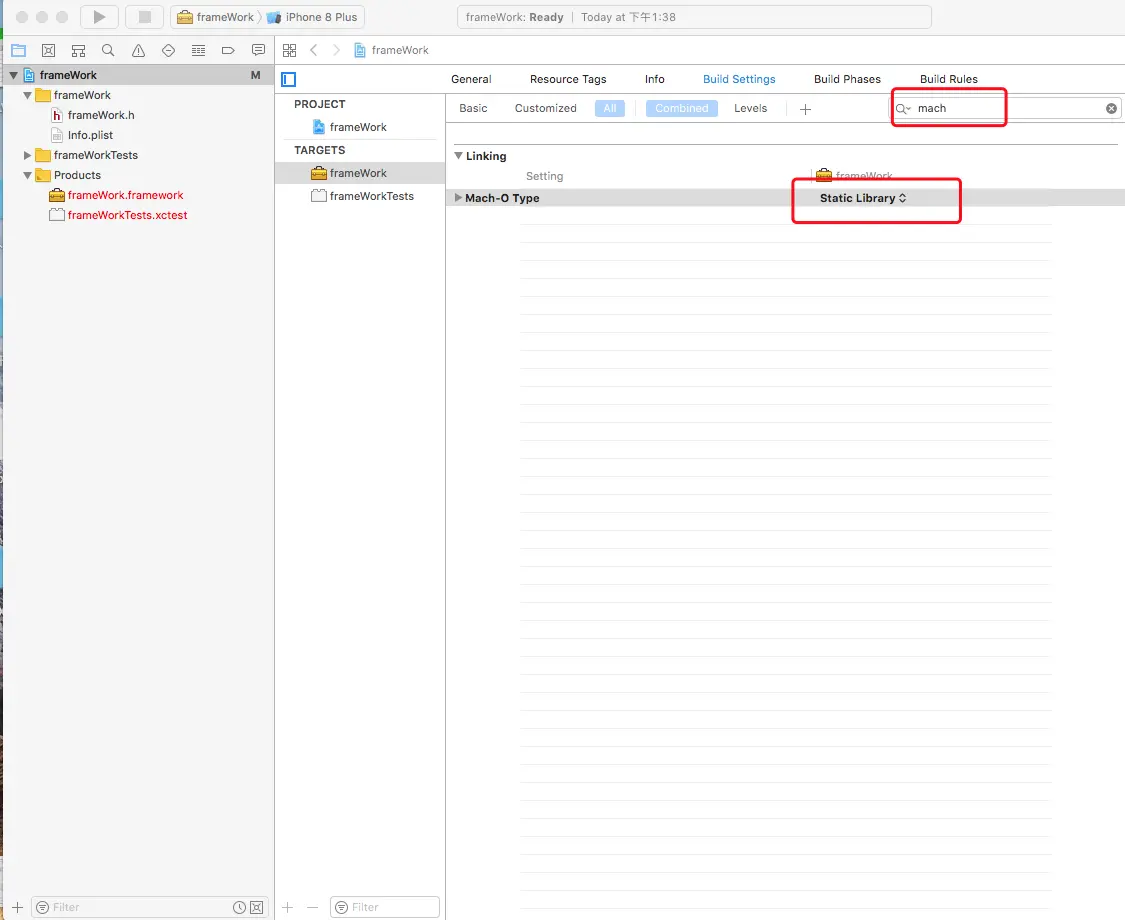Open the Issue navigator warning icon

point(138,50)
